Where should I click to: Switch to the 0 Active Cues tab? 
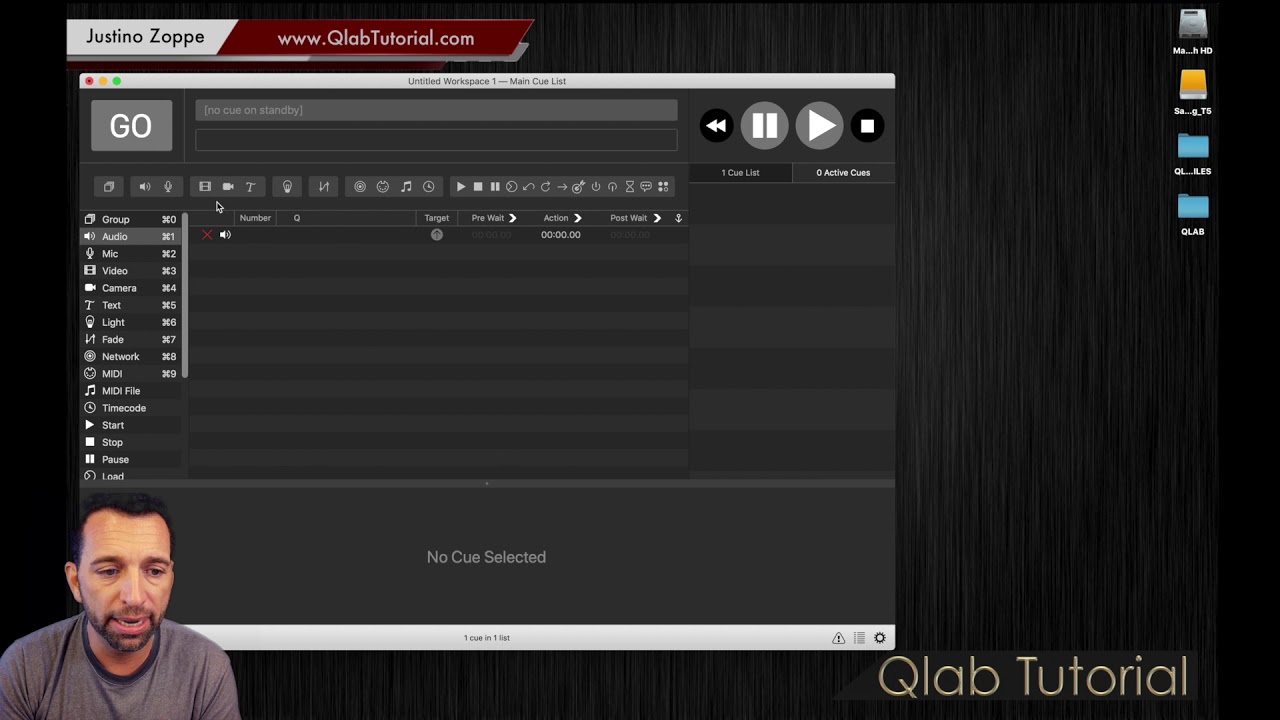coord(843,173)
